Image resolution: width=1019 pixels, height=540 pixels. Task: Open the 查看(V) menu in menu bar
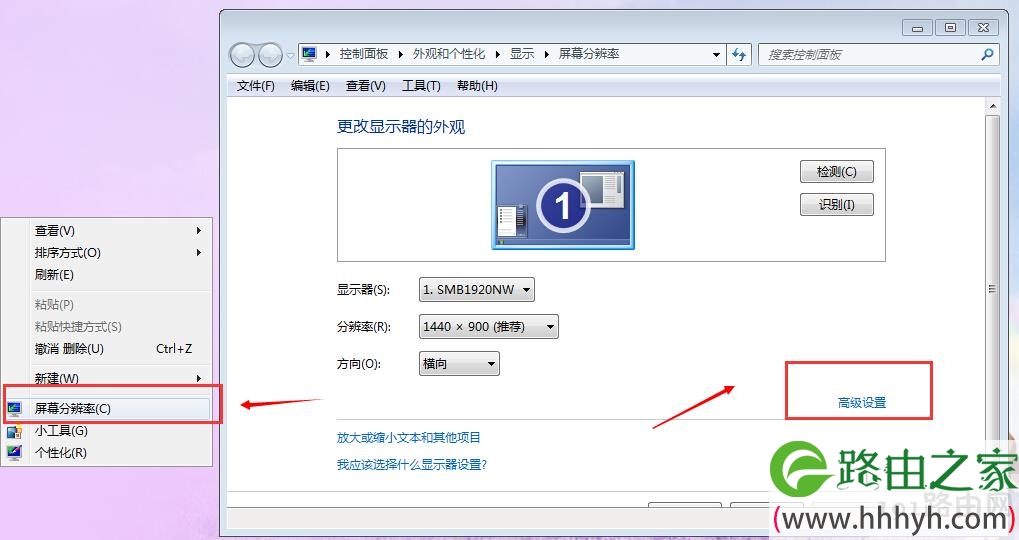(x=366, y=86)
